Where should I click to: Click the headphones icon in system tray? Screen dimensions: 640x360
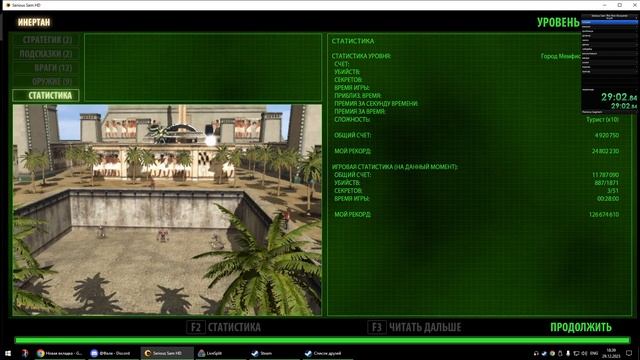pos(536,353)
